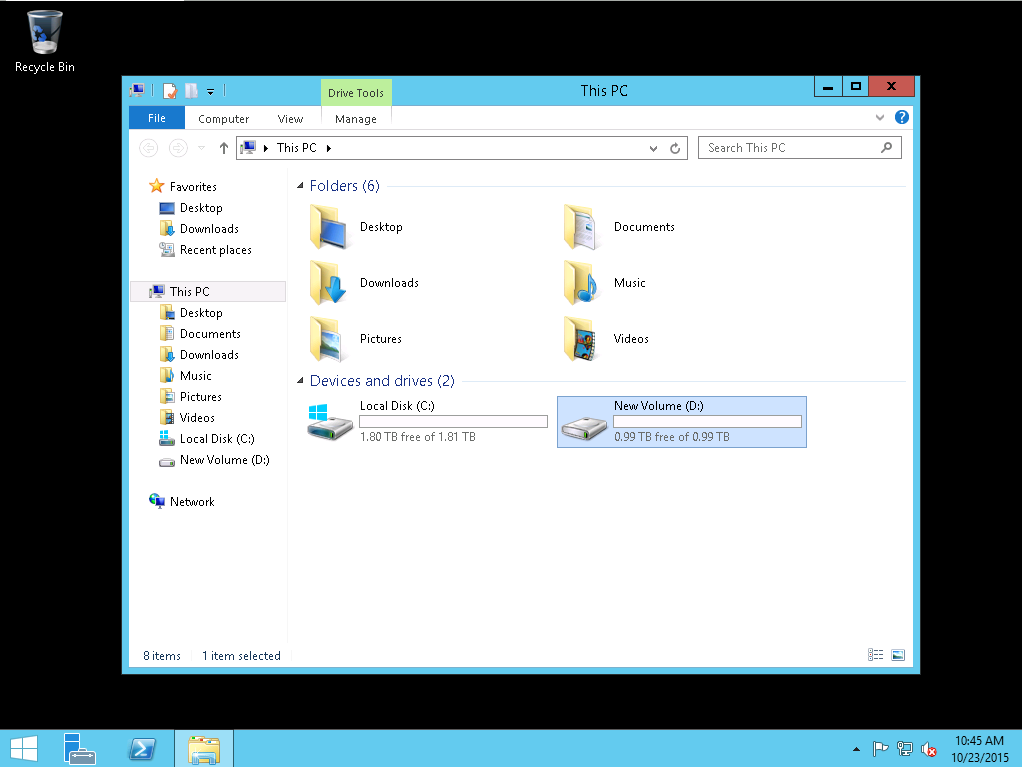1022x767 pixels.
Task: Open the Help question mark icon
Action: [x=901, y=118]
